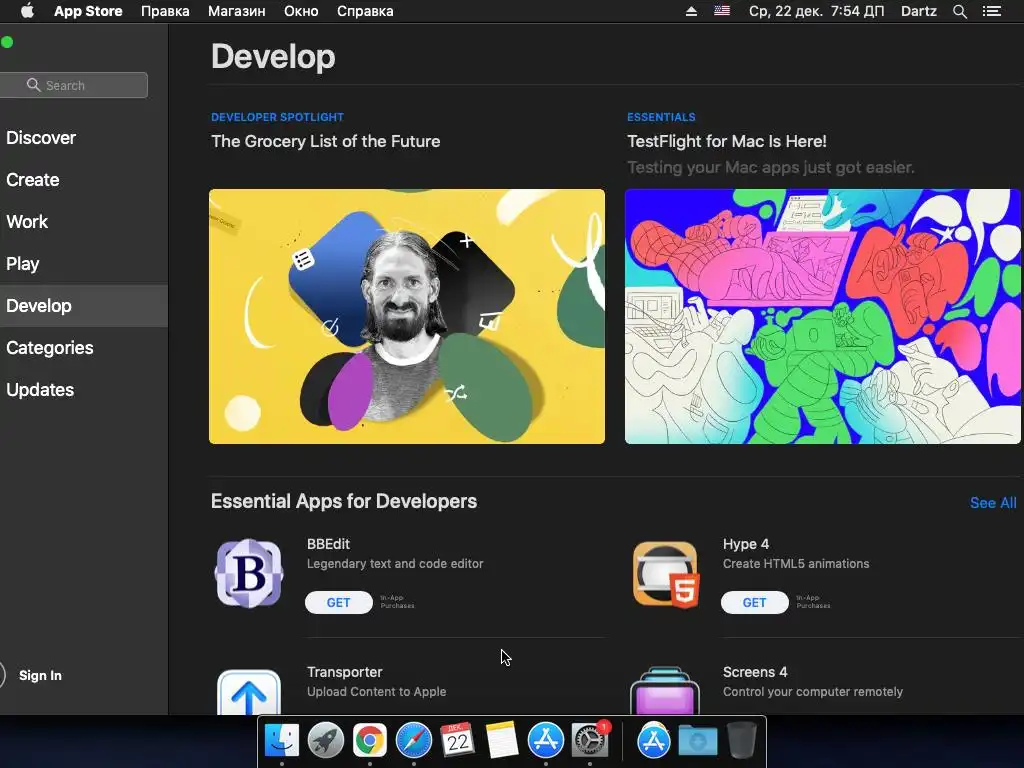
Task: Open Google Chrome from the Dock
Action: tap(370, 740)
